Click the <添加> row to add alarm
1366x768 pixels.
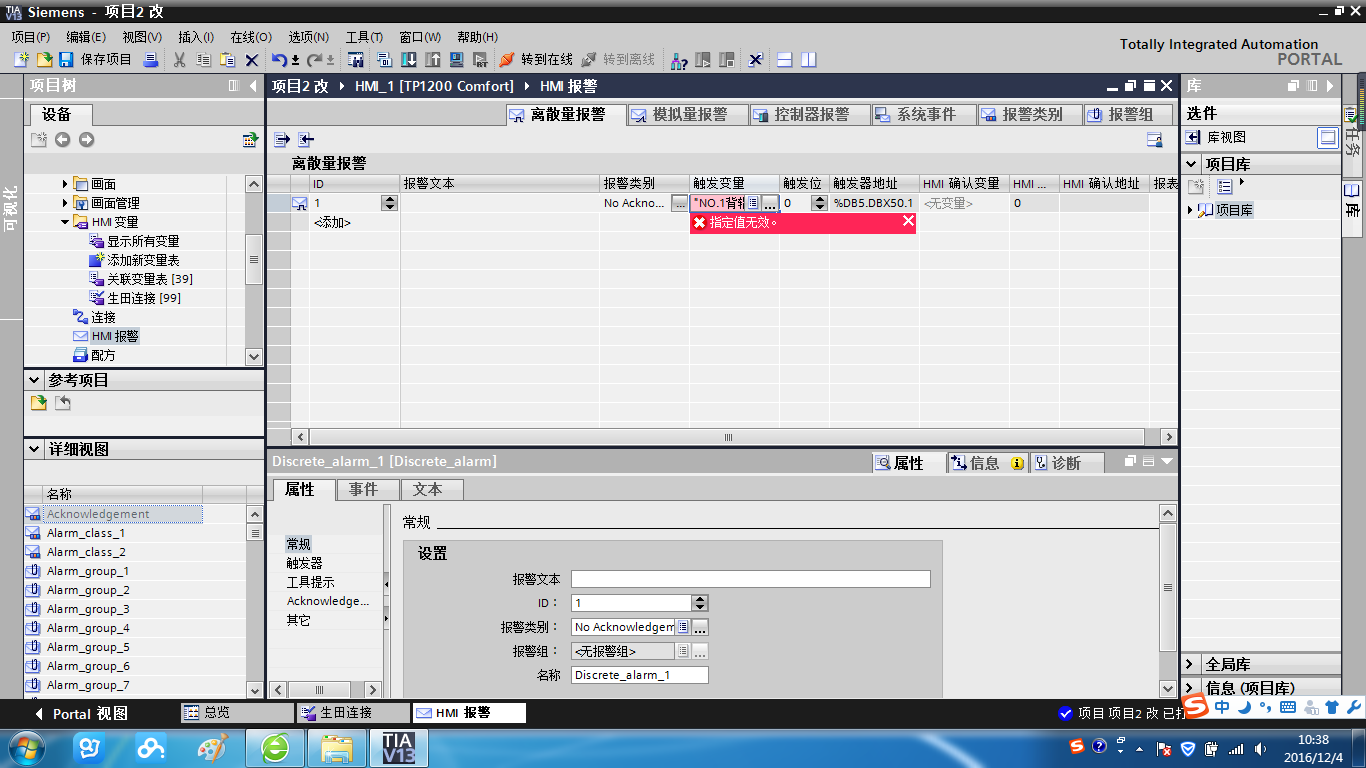332,222
